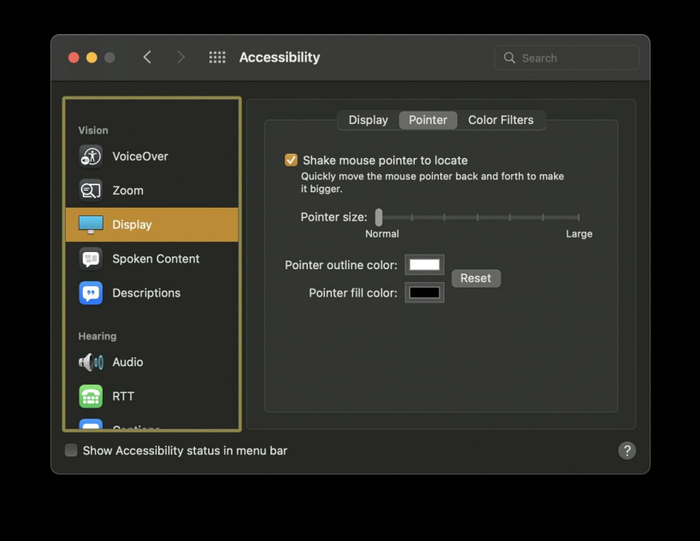Image resolution: width=700 pixels, height=541 pixels.
Task: Click the Display monitor icon
Action: 91,224
